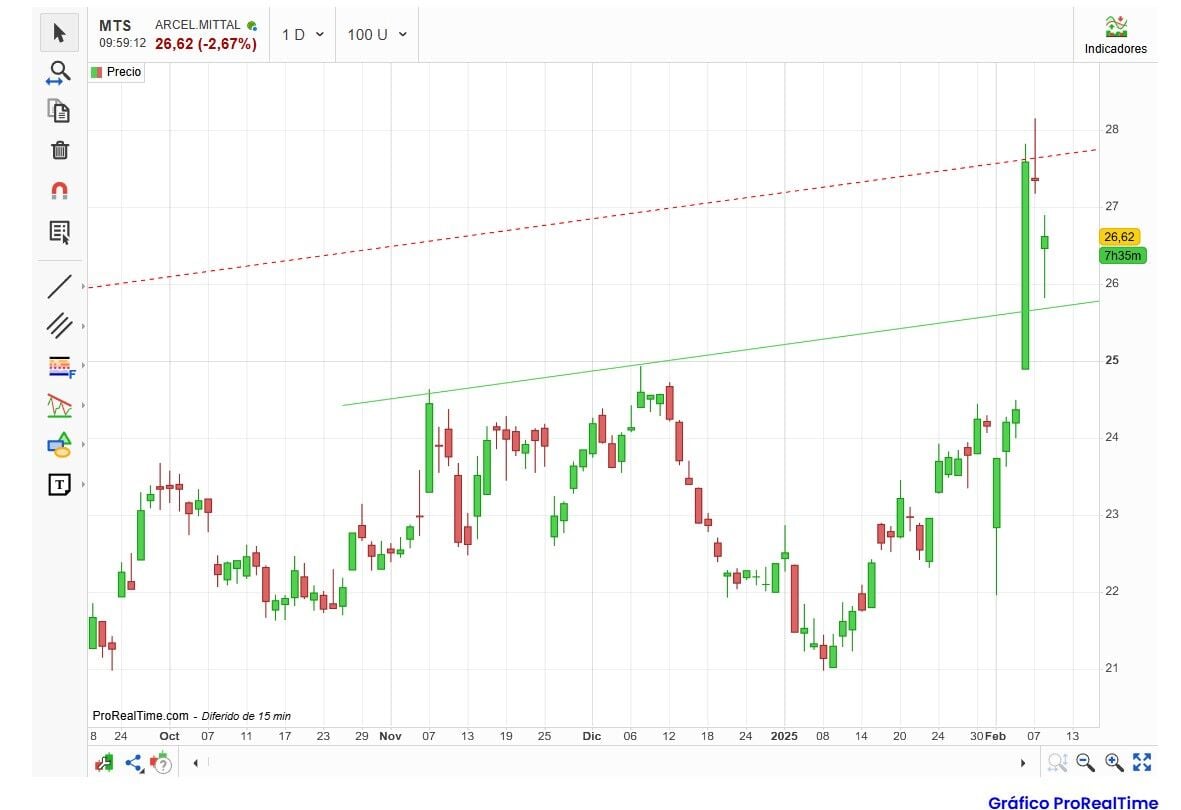Screen dimensions: 1181x810
Task: Click the Nov date axis label
Action: pos(390,736)
